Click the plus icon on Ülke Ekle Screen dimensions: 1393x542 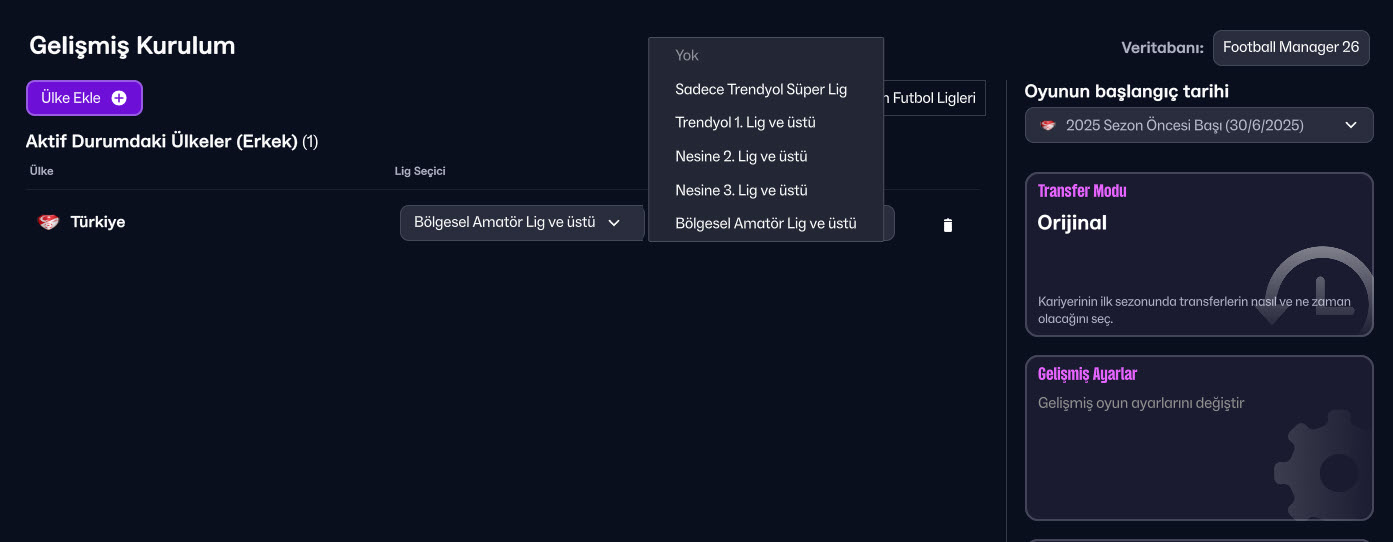coord(119,98)
